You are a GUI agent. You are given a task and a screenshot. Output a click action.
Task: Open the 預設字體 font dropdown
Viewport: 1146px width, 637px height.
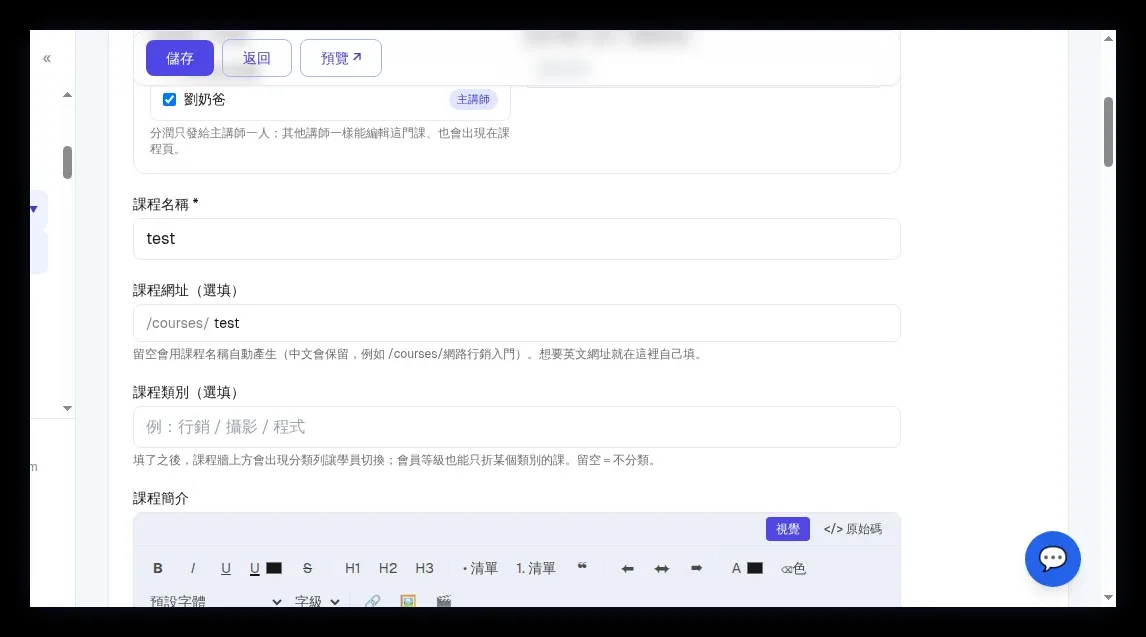pos(216,601)
